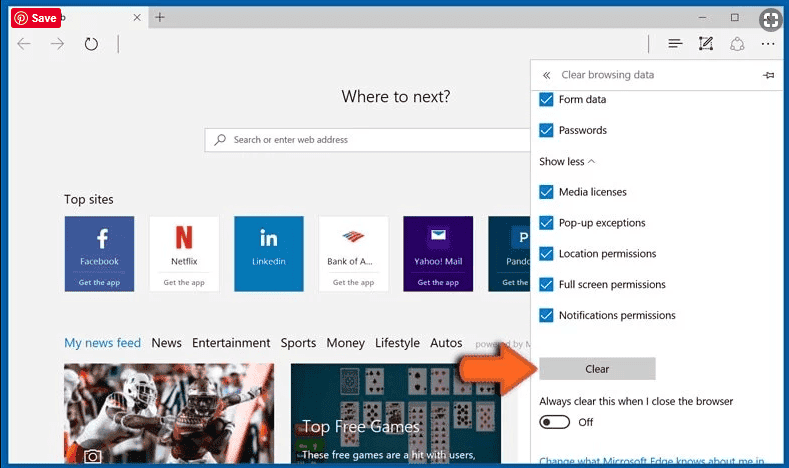The image size is (789, 468).
Task: Switch to the Sports news tab
Action: tap(298, 343)
